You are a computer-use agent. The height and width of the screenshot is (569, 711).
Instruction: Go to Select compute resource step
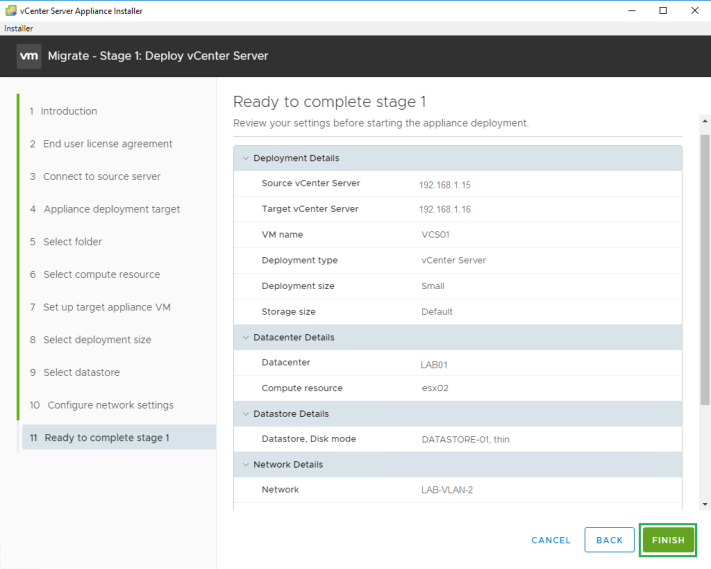point(101,274)
